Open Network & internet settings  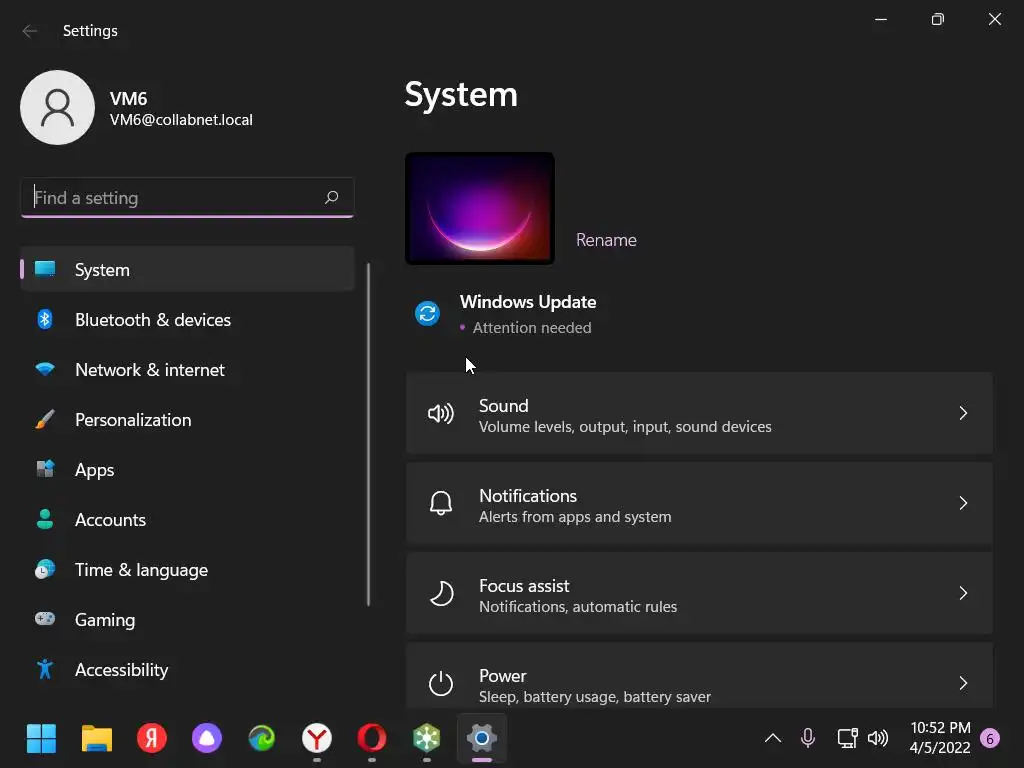pyautogui.click(x=187, y=370)
